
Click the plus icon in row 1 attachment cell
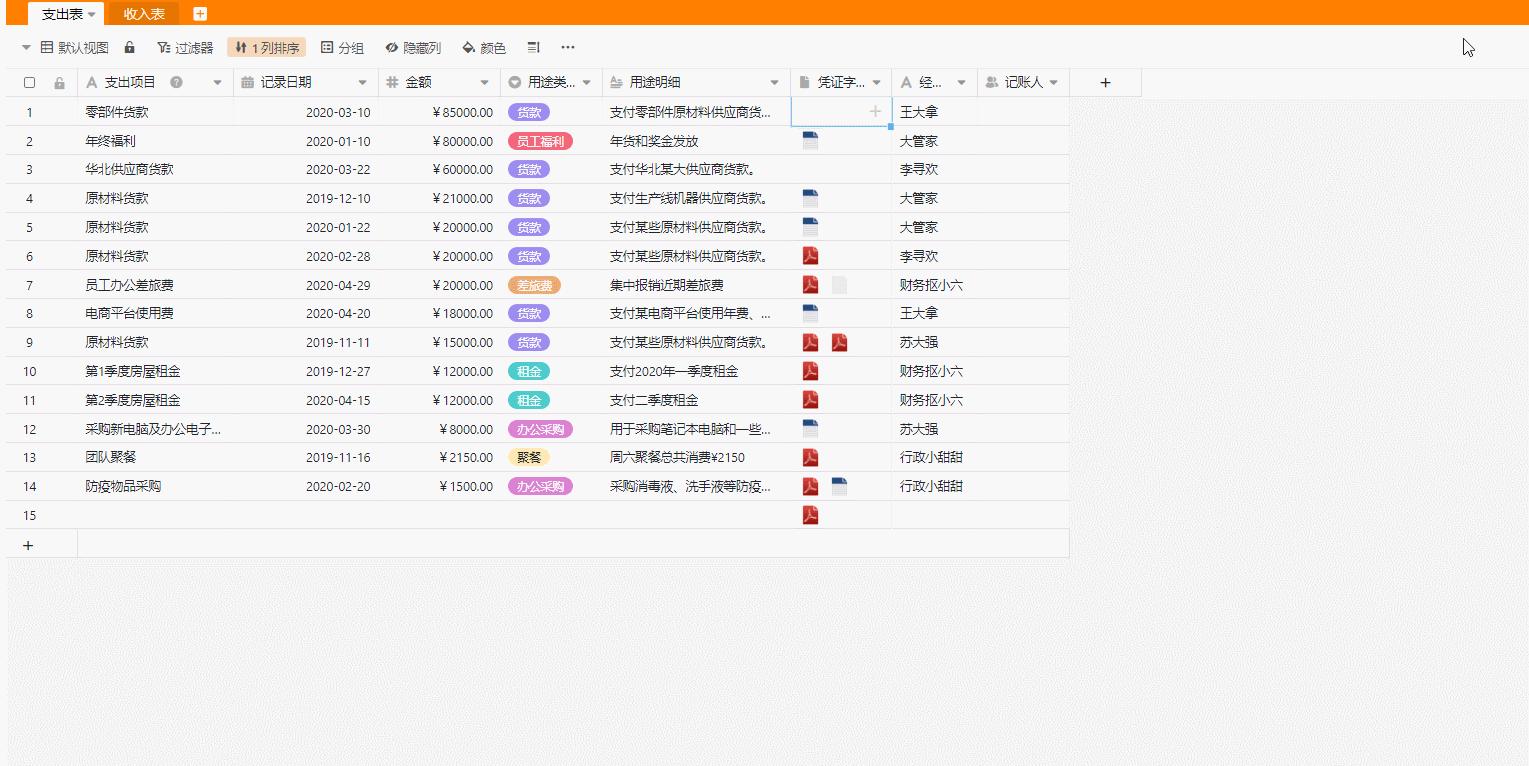click(875, 112)
